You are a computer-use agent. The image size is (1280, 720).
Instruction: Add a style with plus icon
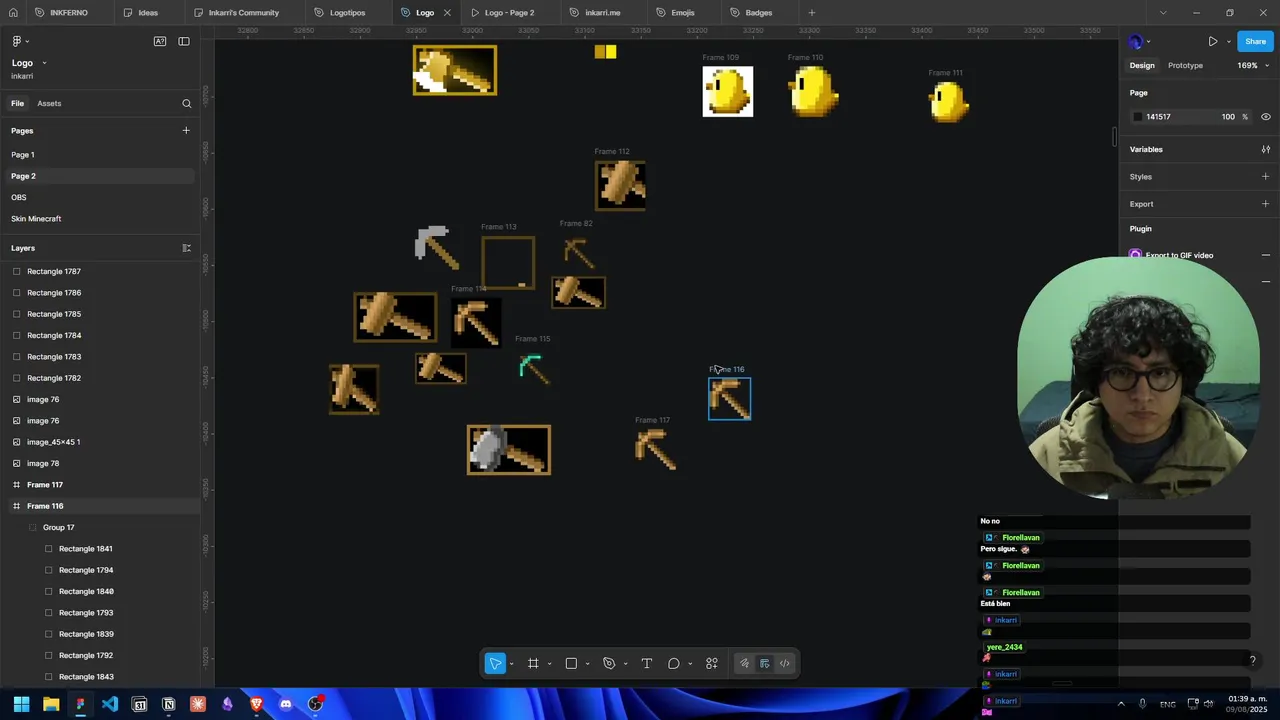coord(1265,176)
